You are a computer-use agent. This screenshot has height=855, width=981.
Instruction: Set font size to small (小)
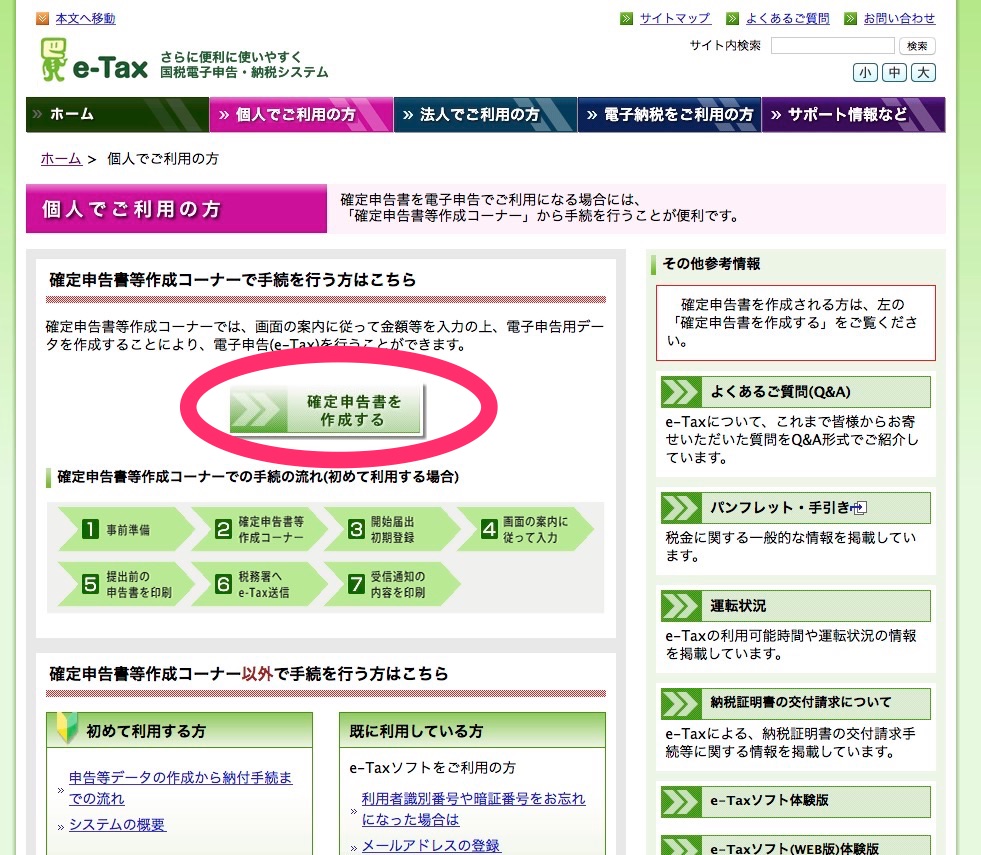(x=865, y=73)
